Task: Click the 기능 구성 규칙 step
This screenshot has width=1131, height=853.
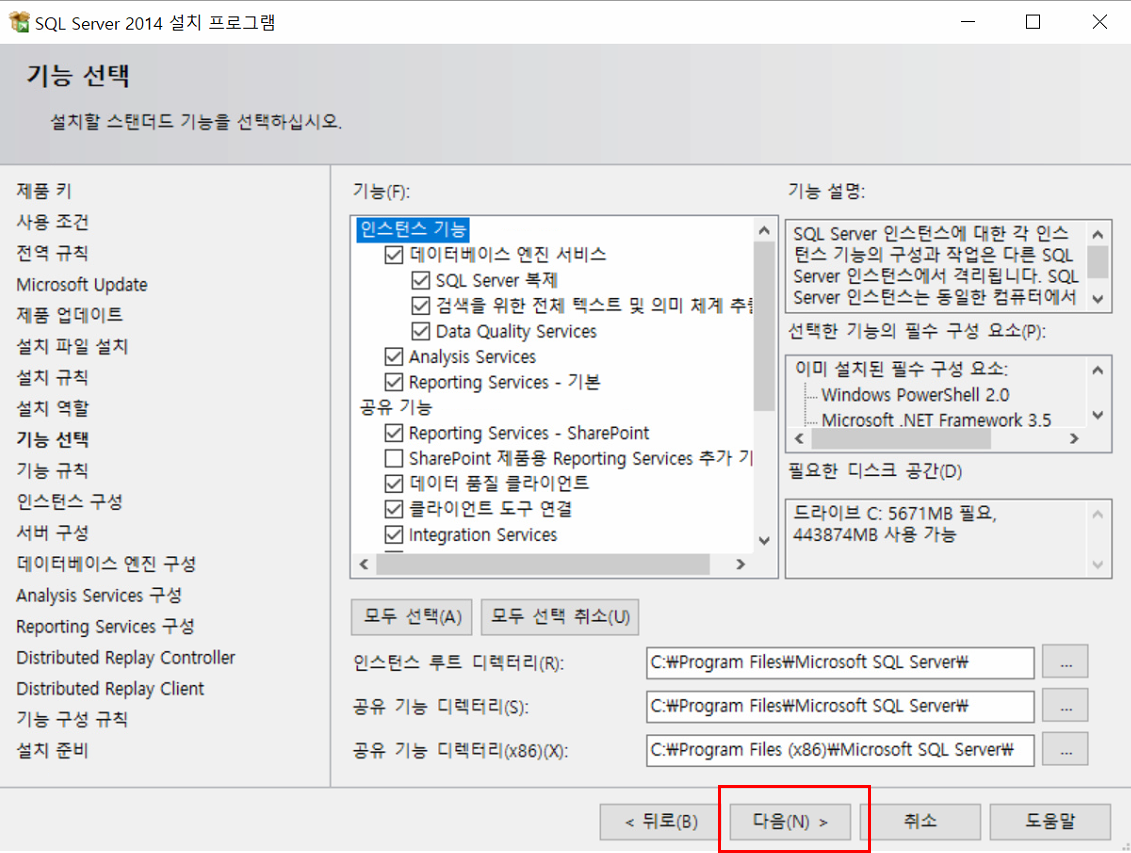Action: click(72, 720)
